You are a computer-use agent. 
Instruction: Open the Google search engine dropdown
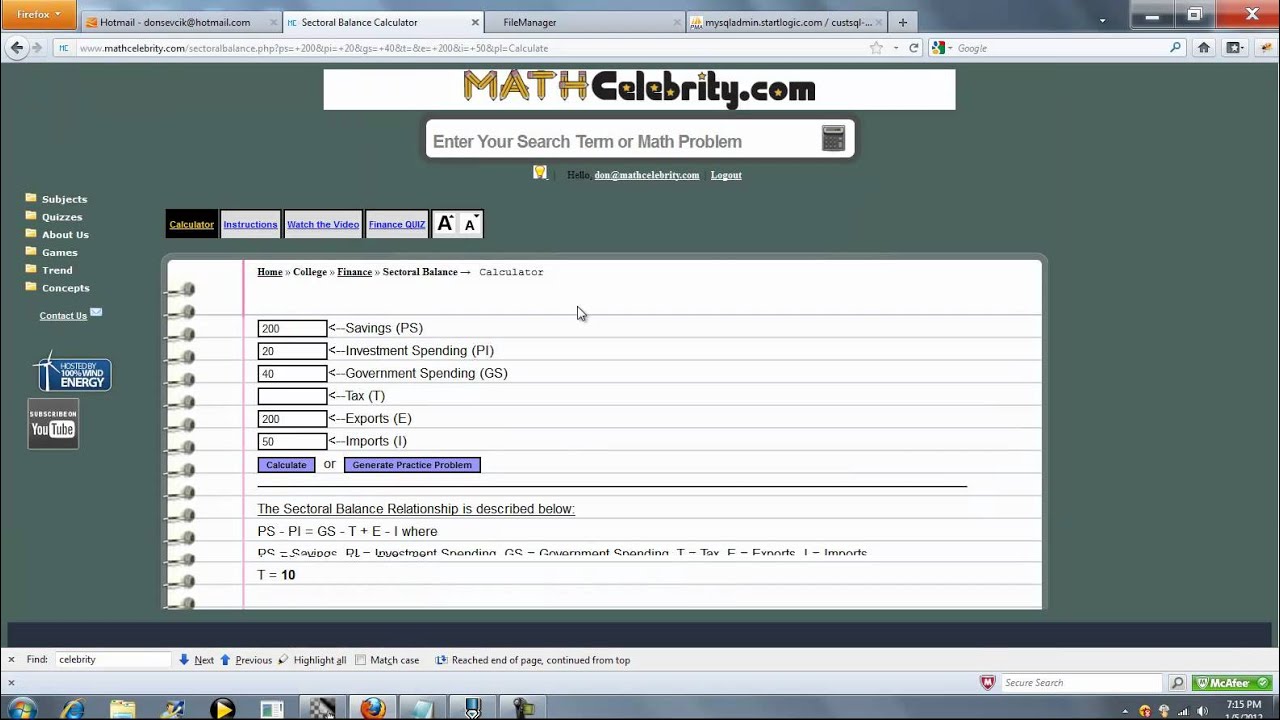coord(940,48)
